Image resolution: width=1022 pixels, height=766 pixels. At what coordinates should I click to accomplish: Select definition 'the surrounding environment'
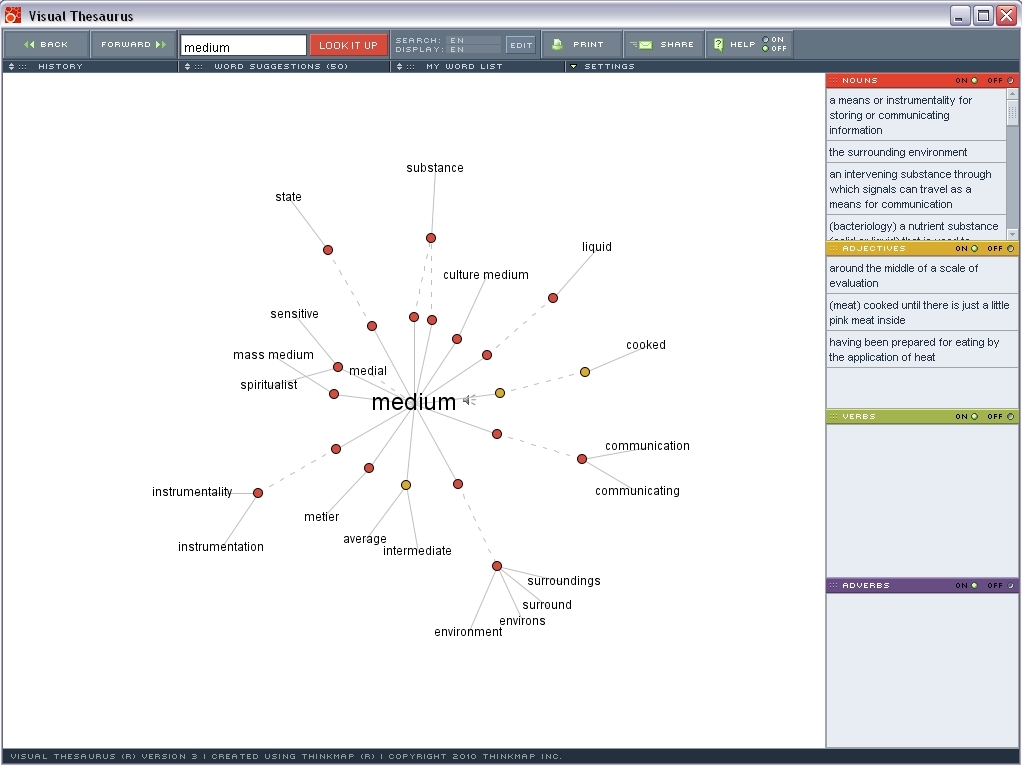click(916, 152)
